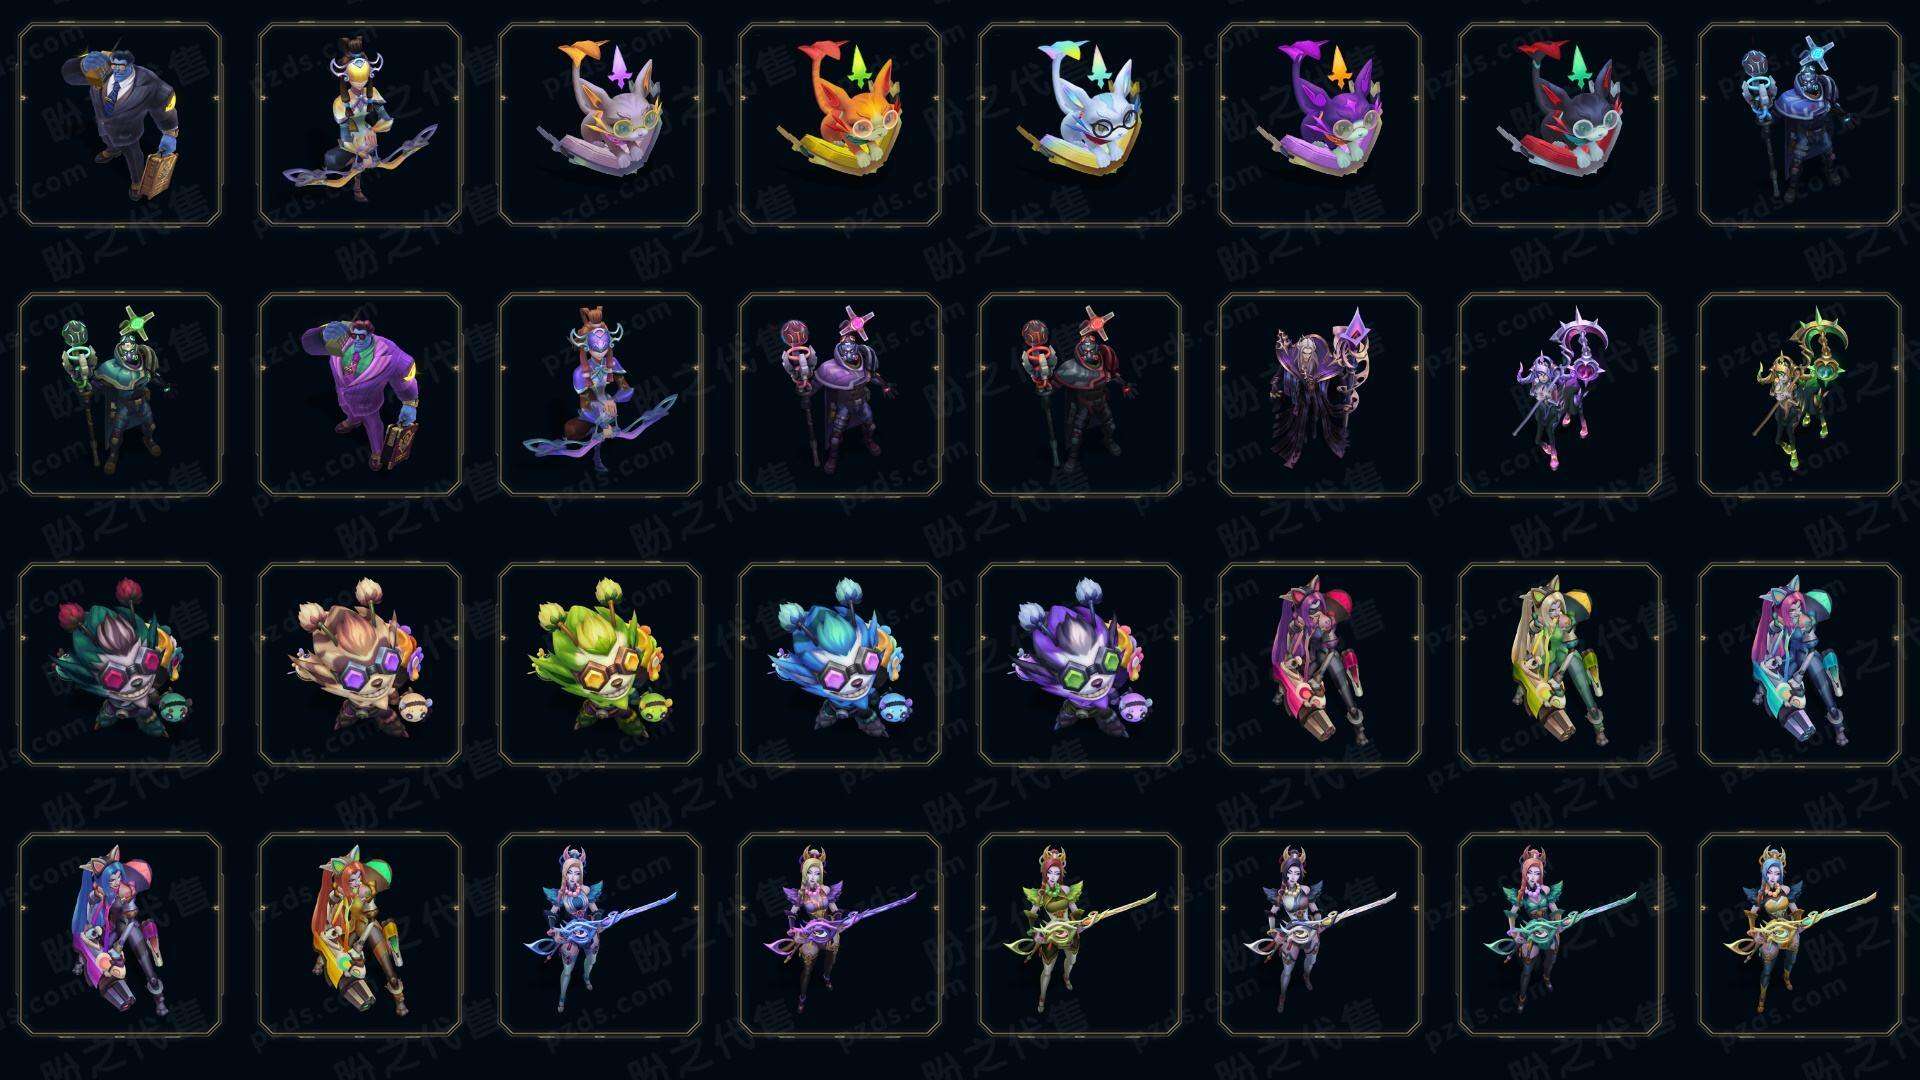
Task: Select the yellow-green haired gunner skin
Action: 1560,665
